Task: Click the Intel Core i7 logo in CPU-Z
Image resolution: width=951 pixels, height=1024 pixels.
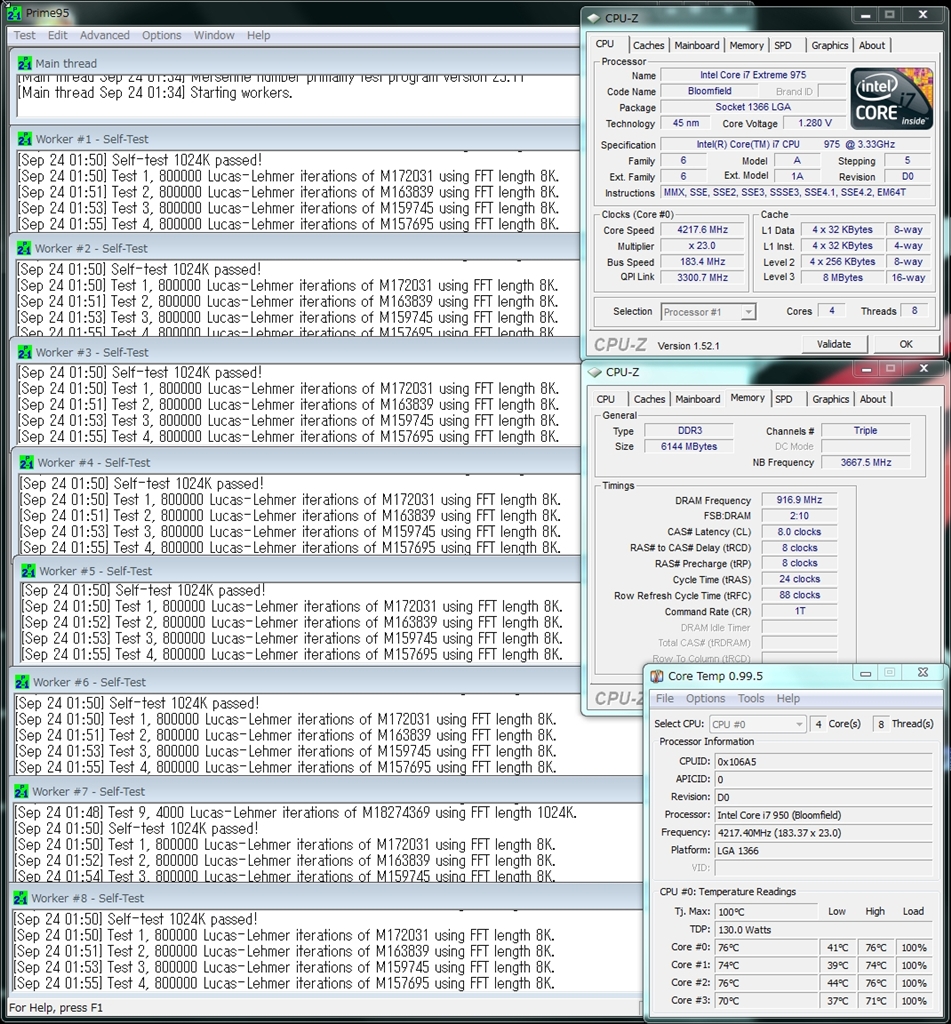Action: (x=890, y=98)
